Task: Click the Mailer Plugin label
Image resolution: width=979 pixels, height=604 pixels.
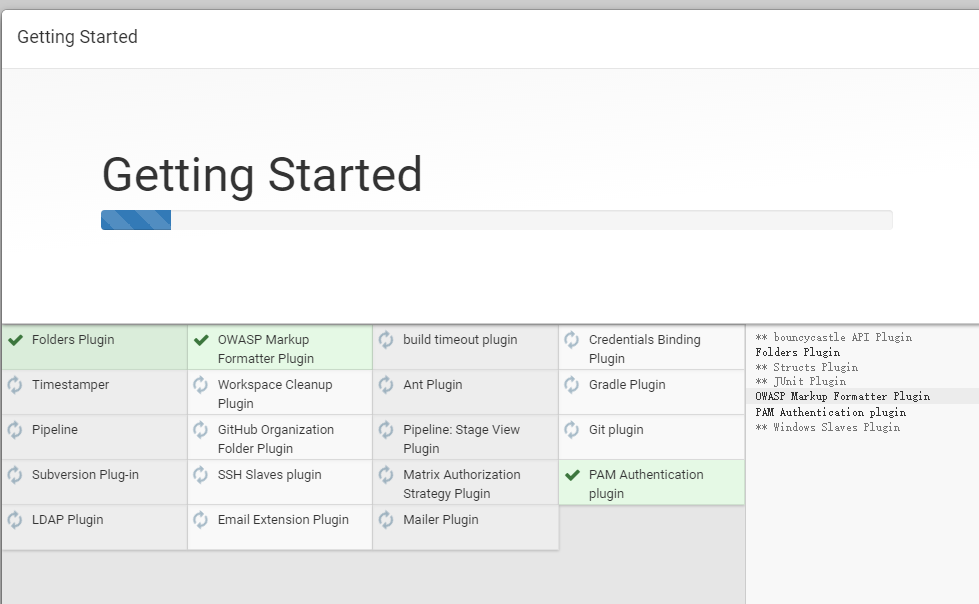Action: [441, 520]
